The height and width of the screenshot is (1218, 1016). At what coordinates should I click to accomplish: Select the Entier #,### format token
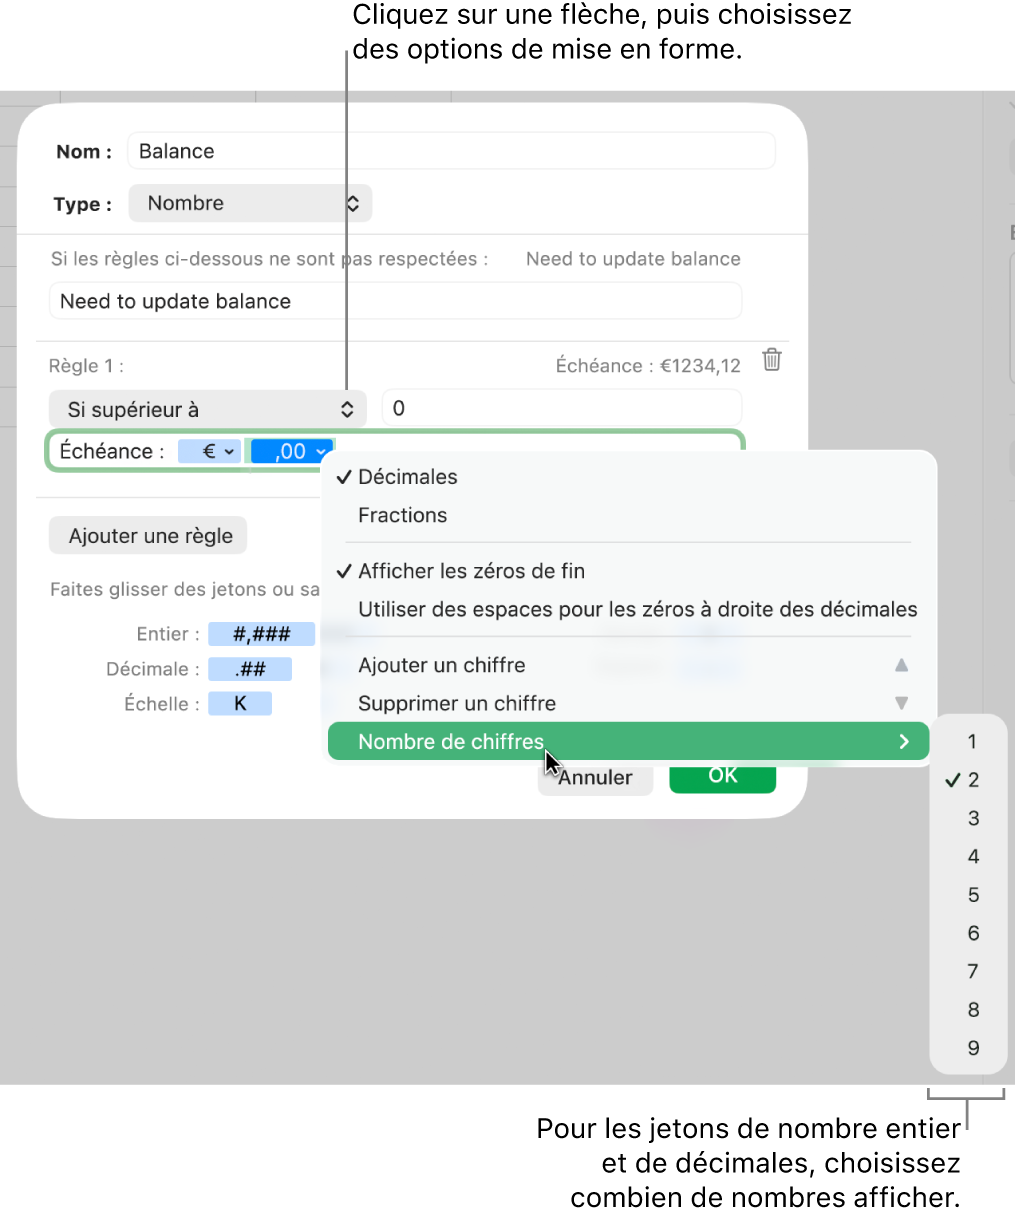(261, 633)
